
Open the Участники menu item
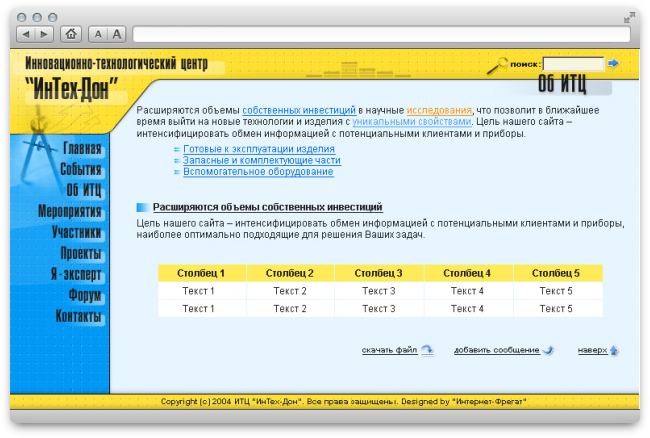[77, 232]
